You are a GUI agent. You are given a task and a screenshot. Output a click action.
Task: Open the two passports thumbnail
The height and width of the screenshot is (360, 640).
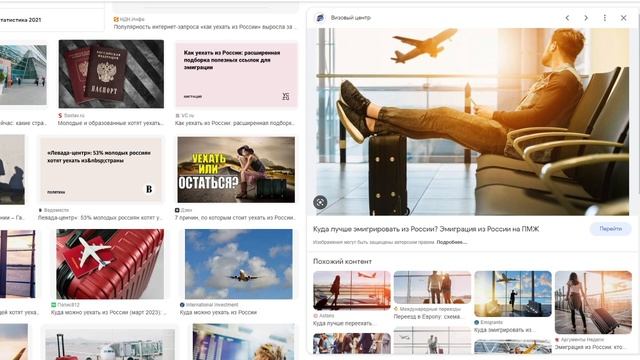click(111, 74)
